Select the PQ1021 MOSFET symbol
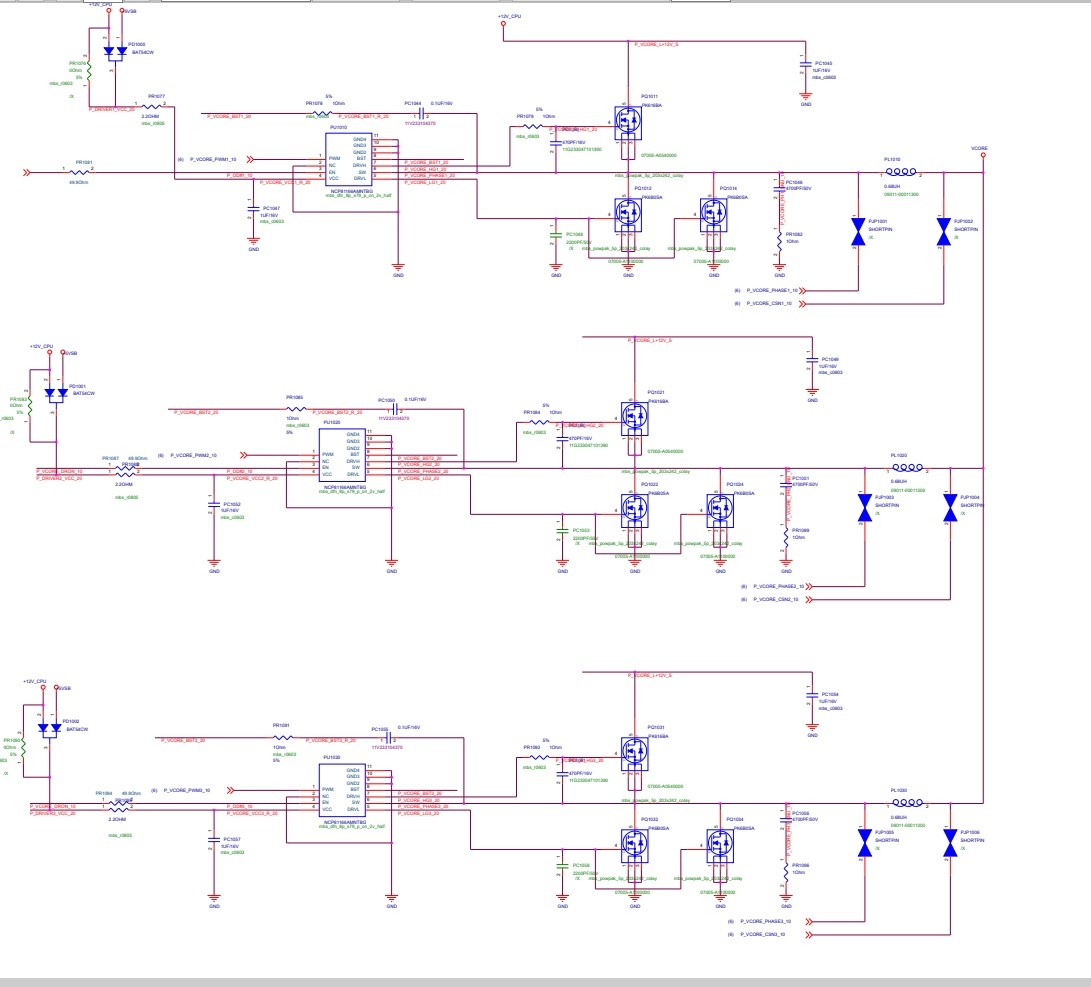Image resolution: width=1091 pixels, height=987 pixels. (635, 419)
